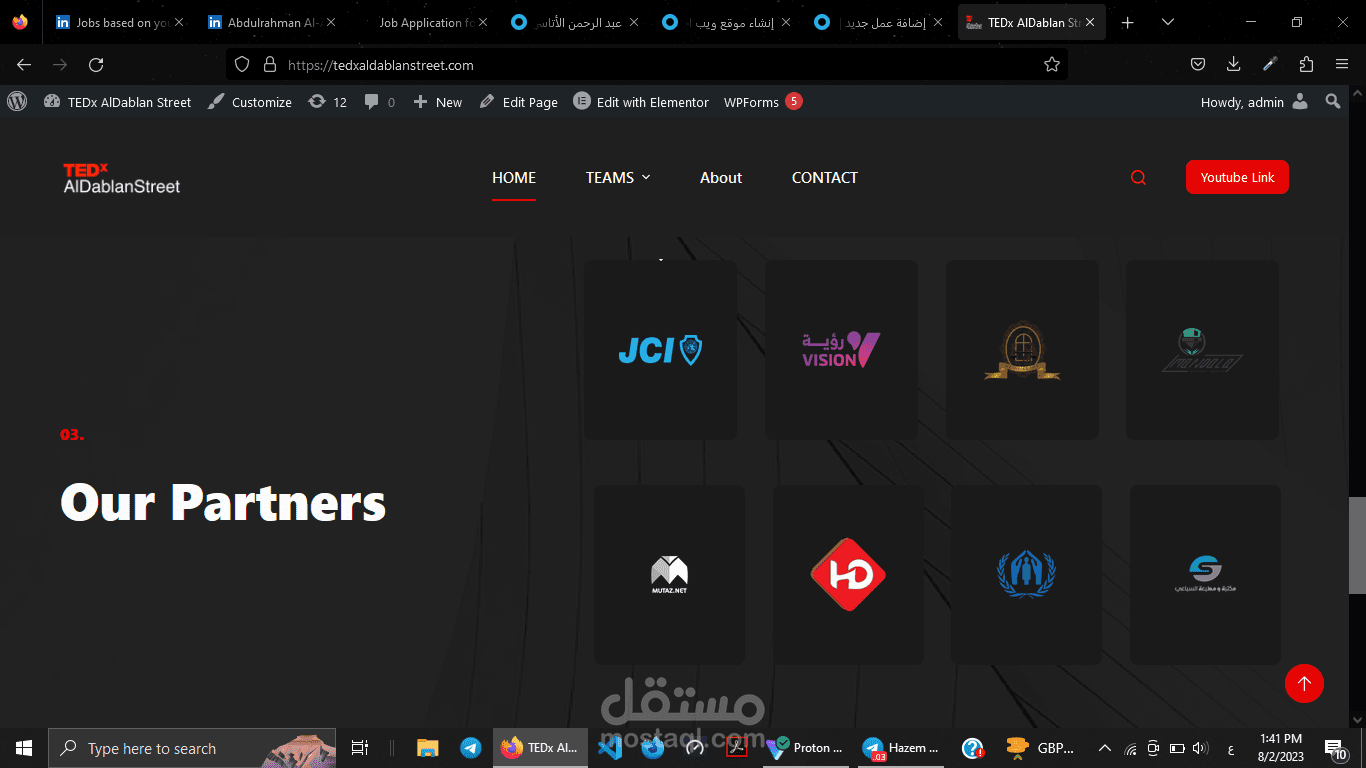
Task: Click the page vertical scrollbar thumb
Action: point(1357,546)
